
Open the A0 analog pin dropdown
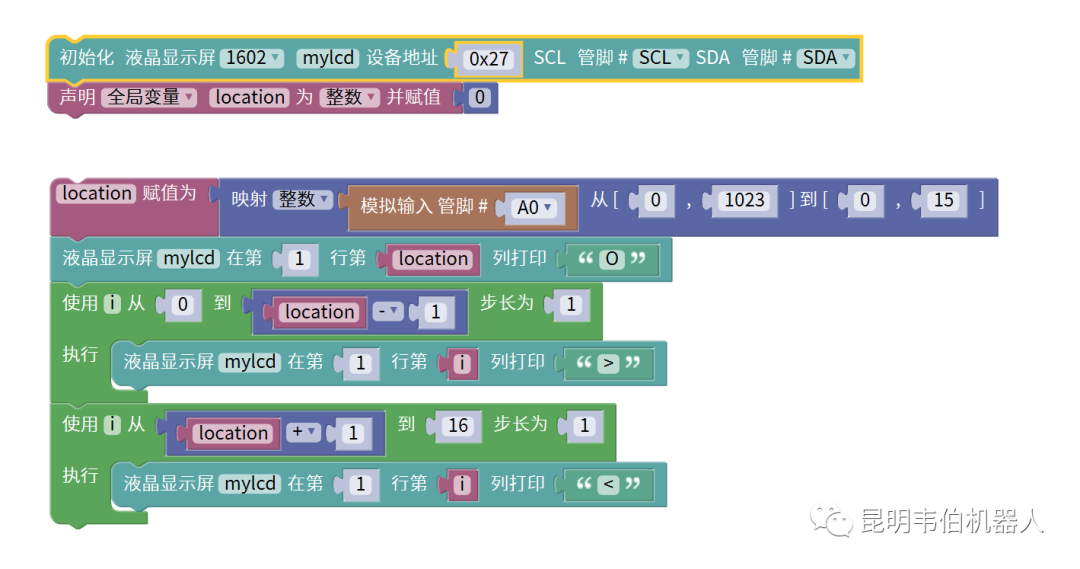click(x=534, y=207)
